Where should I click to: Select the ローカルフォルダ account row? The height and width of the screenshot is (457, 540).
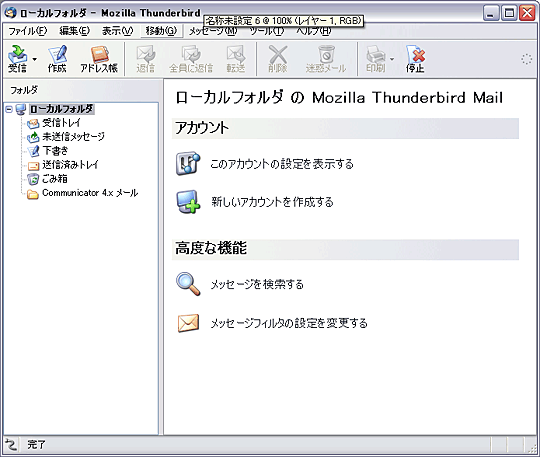point(62,109)
